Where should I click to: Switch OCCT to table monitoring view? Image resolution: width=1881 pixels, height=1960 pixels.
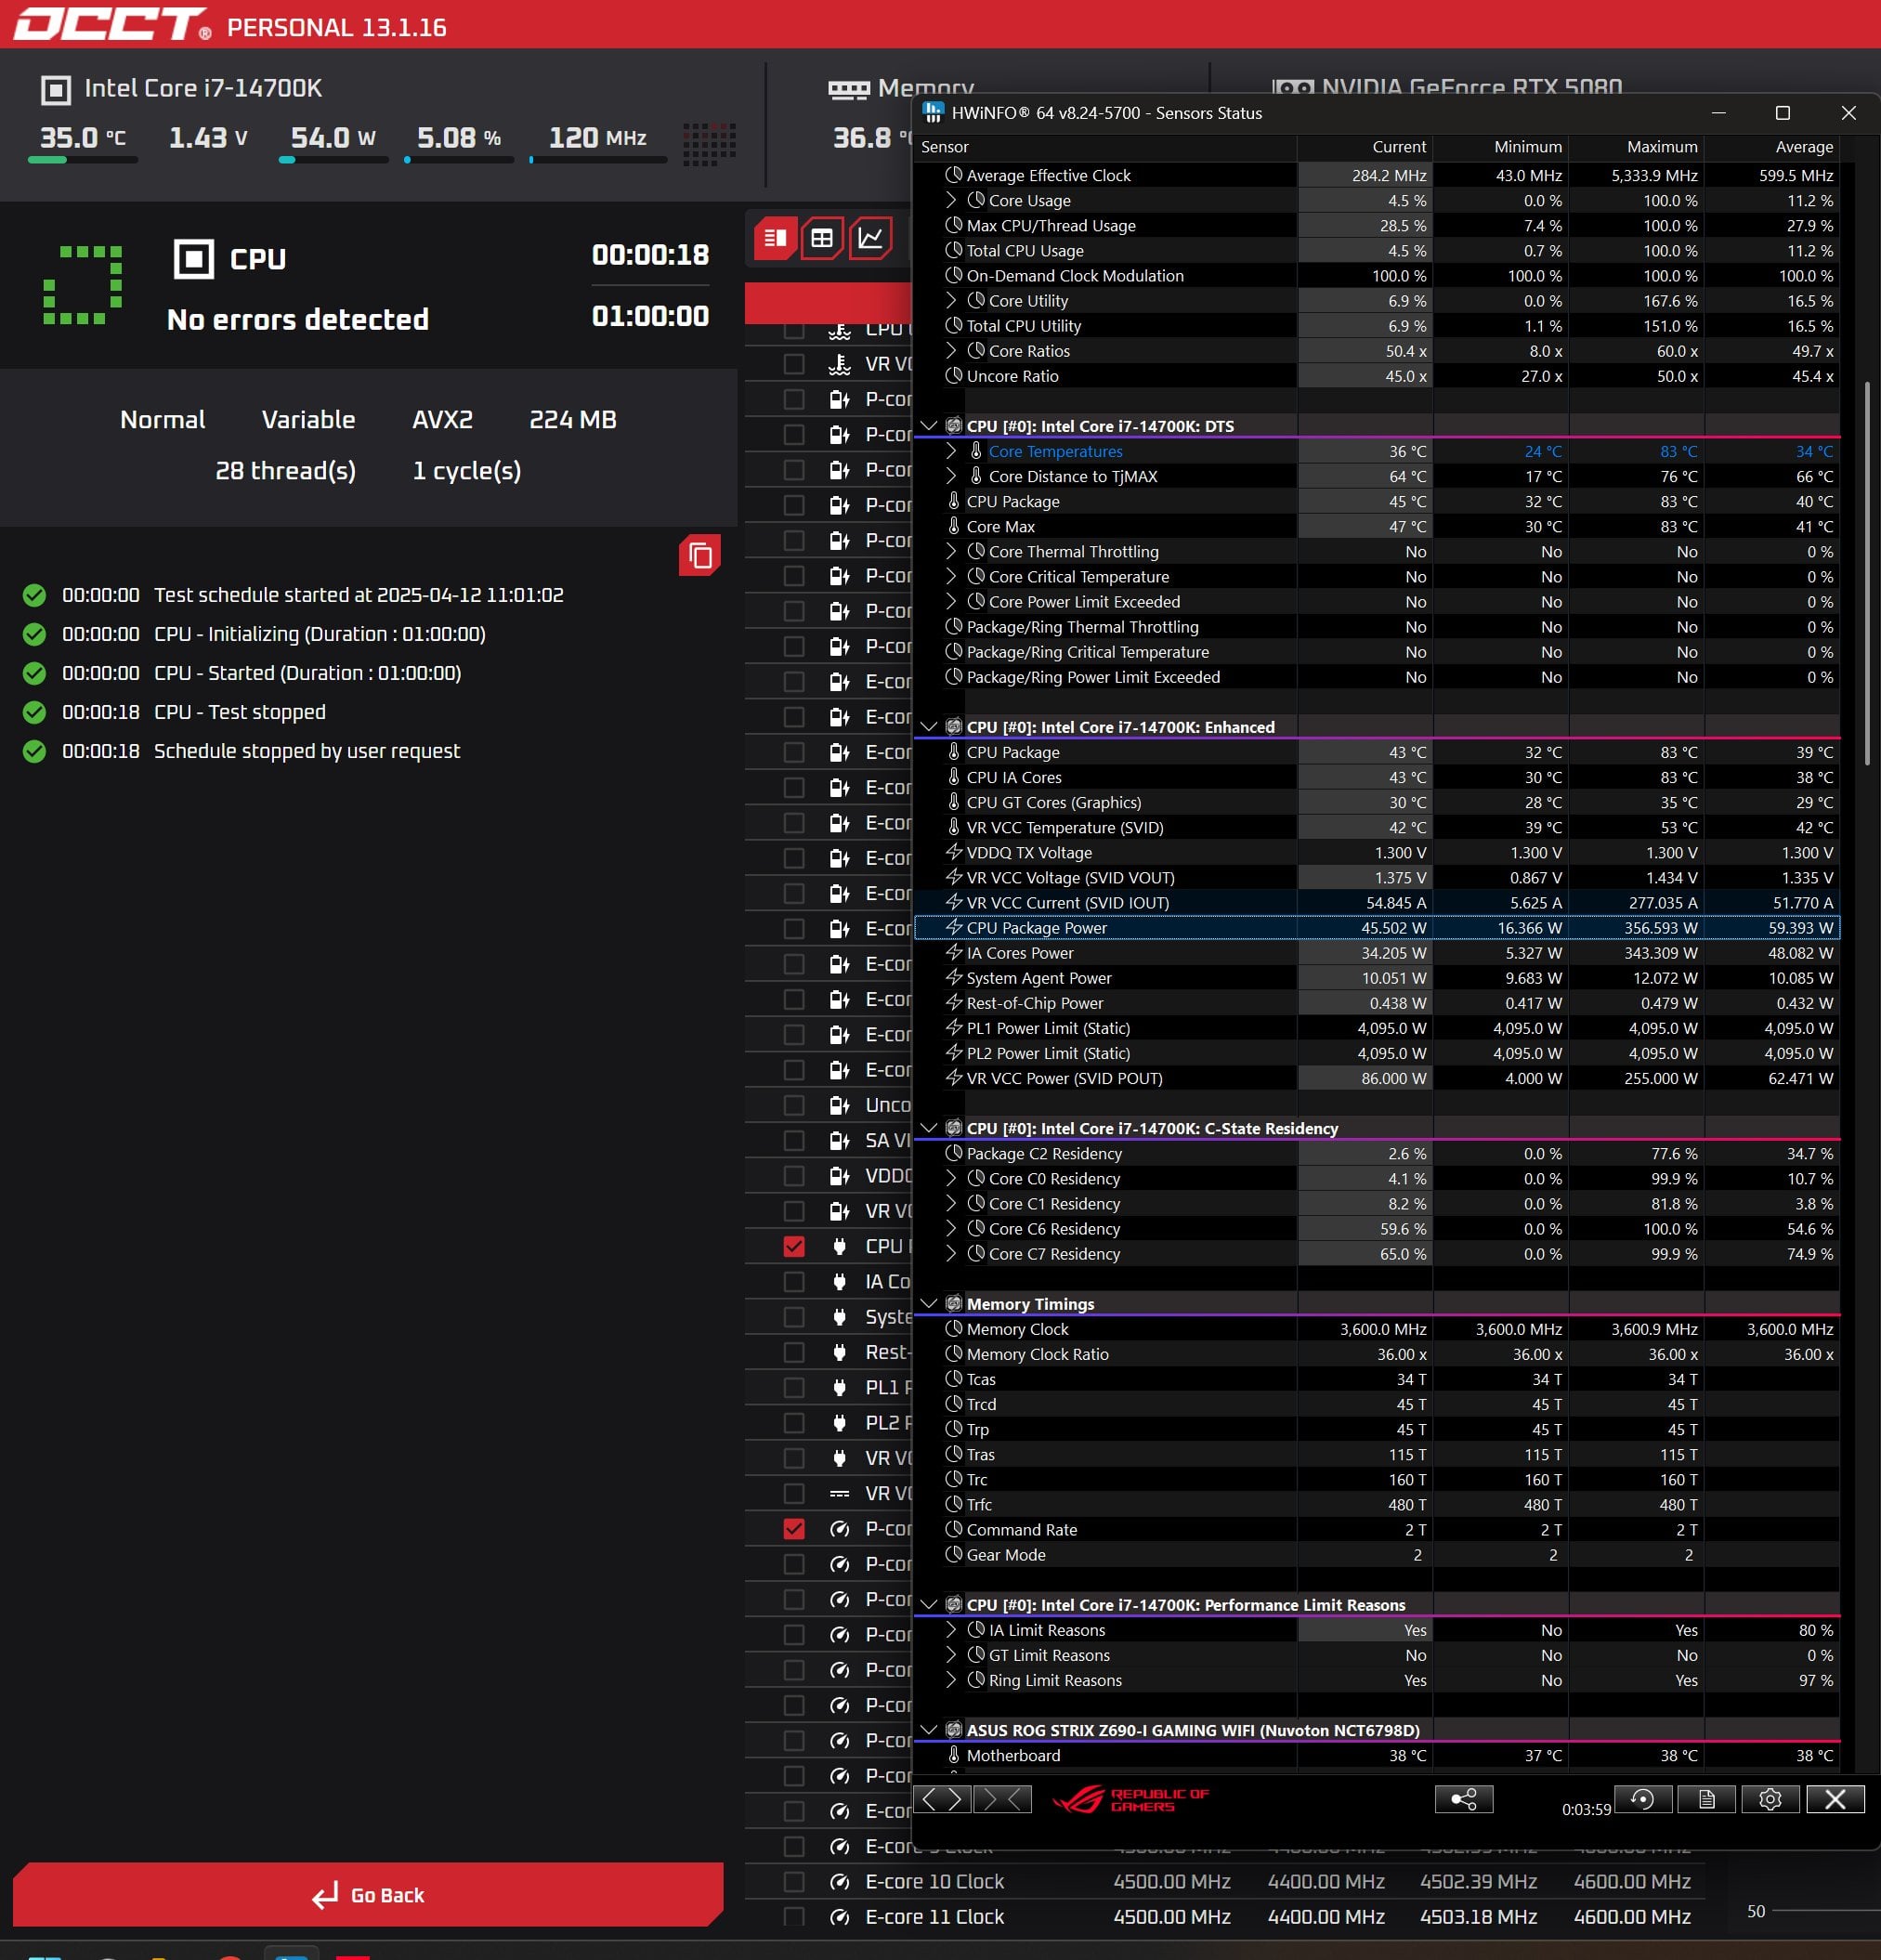tap(822, 238)
